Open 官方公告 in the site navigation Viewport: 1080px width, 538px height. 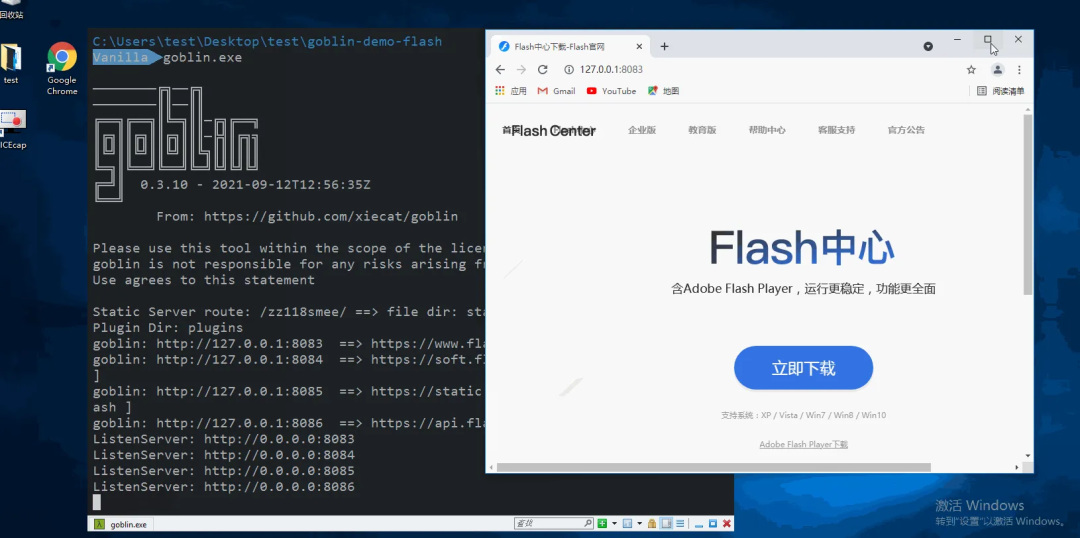(906, 130)
